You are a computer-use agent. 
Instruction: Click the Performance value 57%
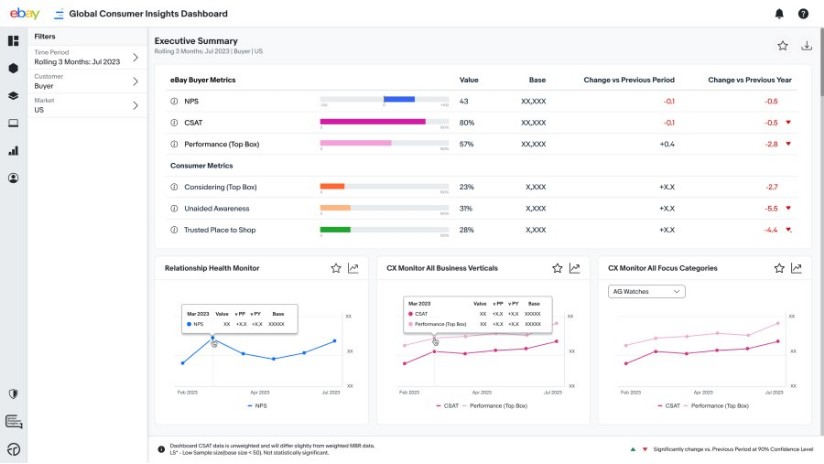(467, 144)
